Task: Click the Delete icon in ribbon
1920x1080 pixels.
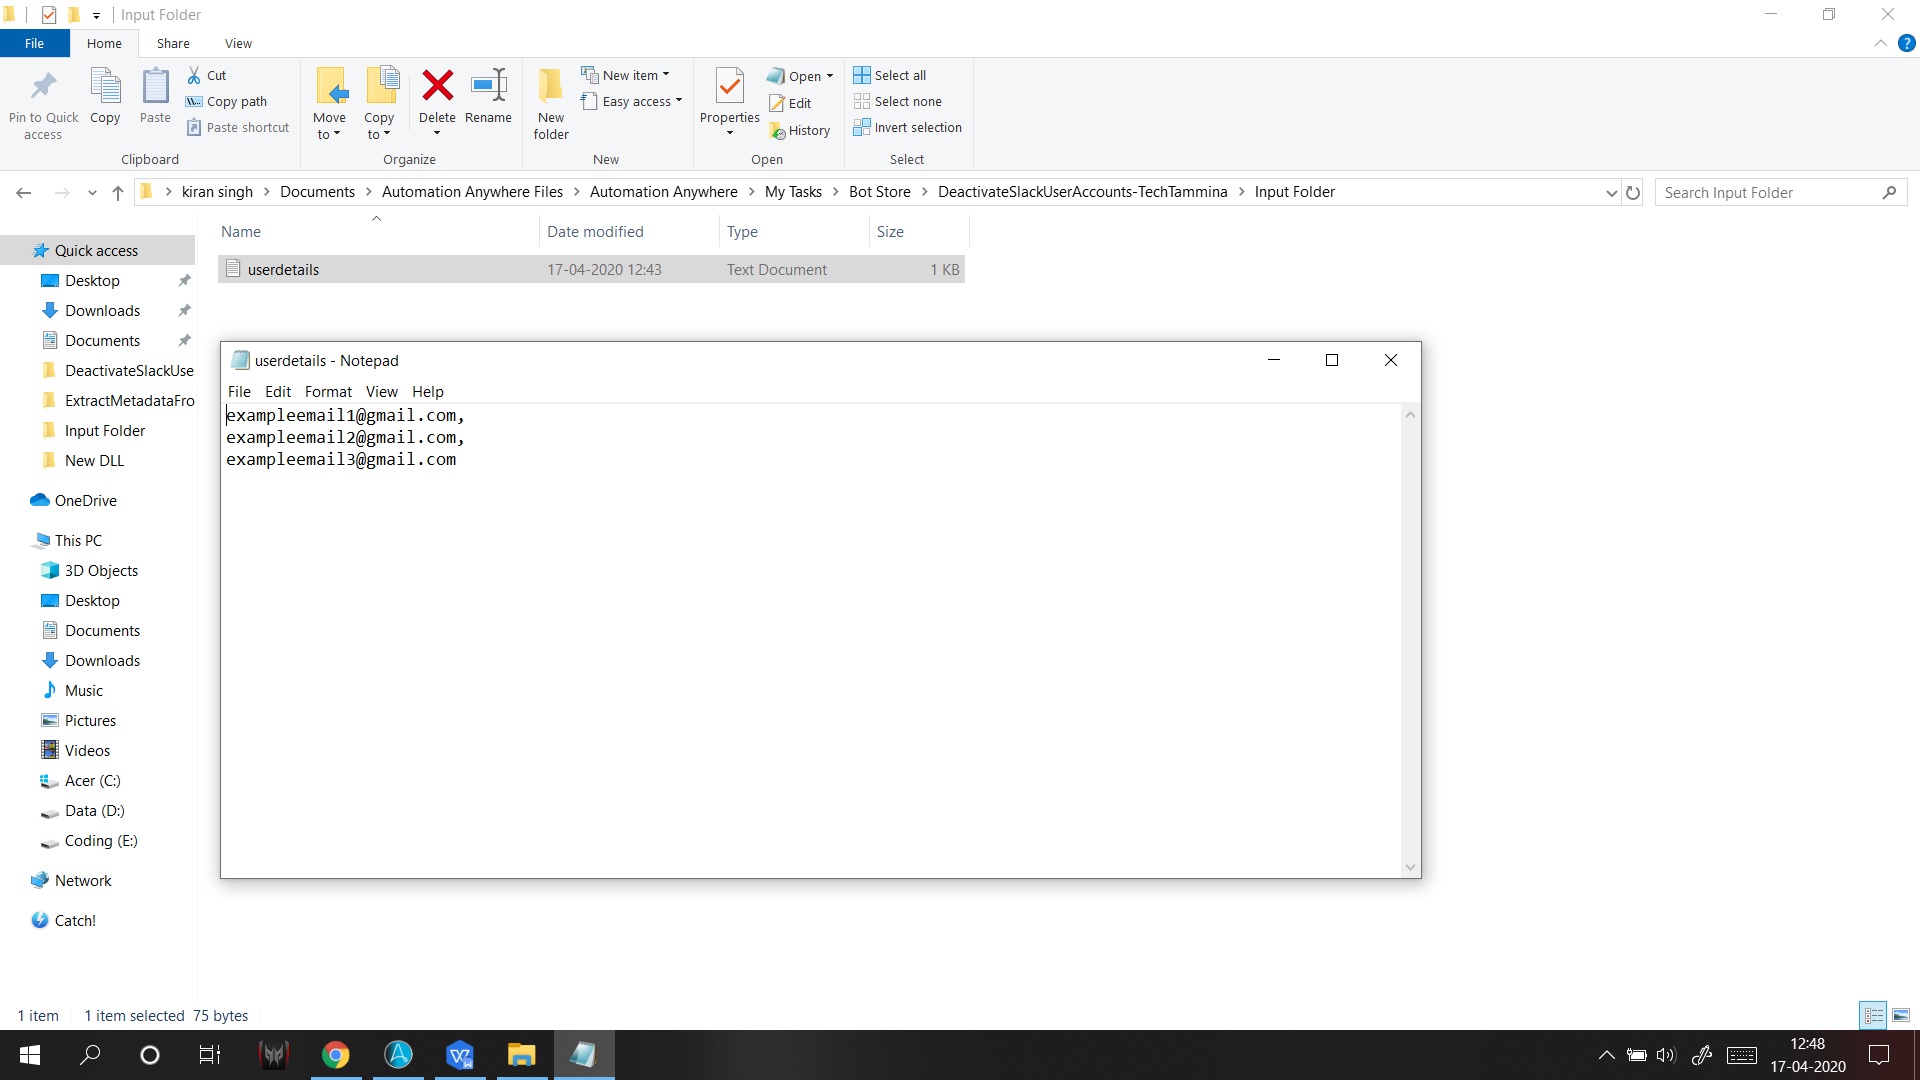Action: (437, 87)
